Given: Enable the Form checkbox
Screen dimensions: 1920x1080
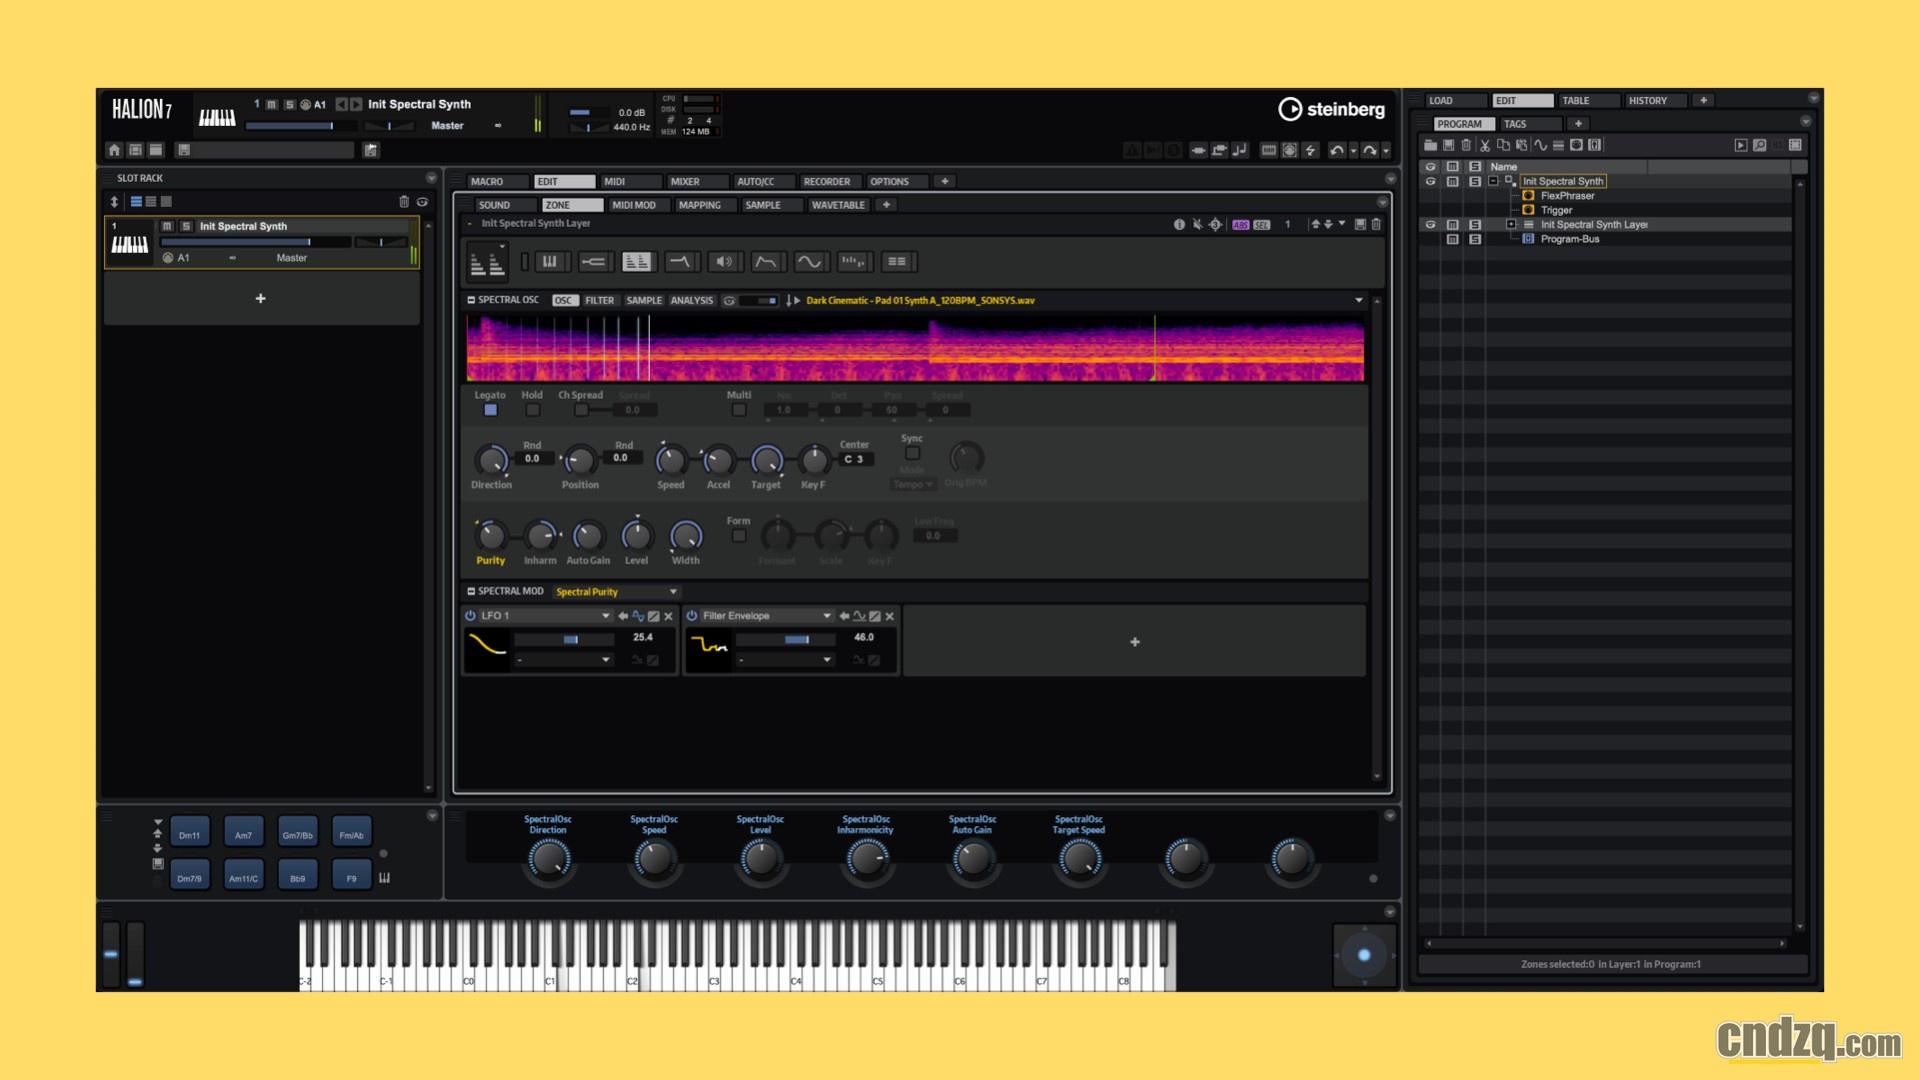Looking at the screenshot, I should 739,536.
